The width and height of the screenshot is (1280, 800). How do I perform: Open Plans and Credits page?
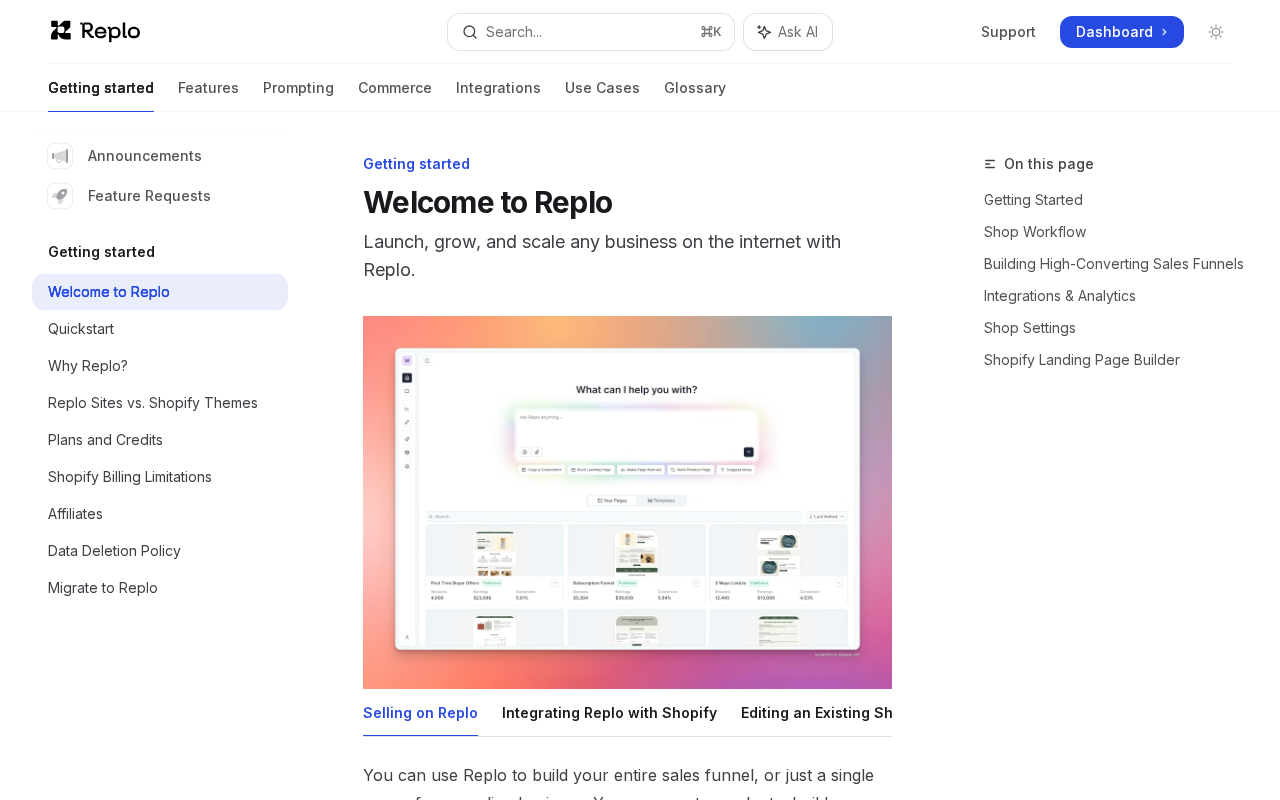tap(160, 440)
